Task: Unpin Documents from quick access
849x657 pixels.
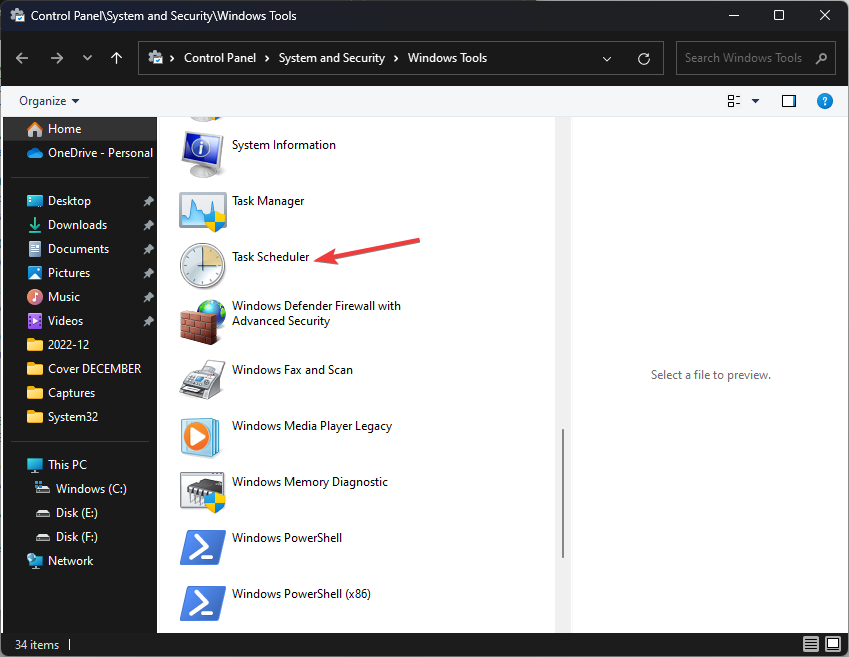Action: pyautogui.click(x=148, y=249)
